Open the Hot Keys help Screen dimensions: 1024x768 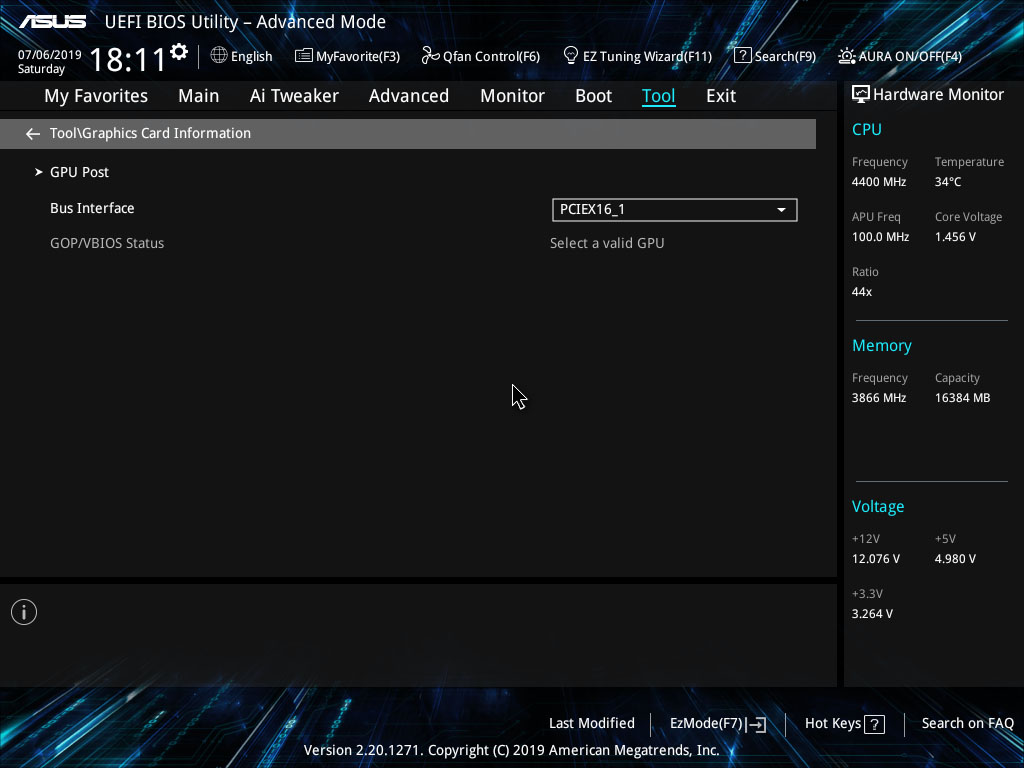[833, 724]
